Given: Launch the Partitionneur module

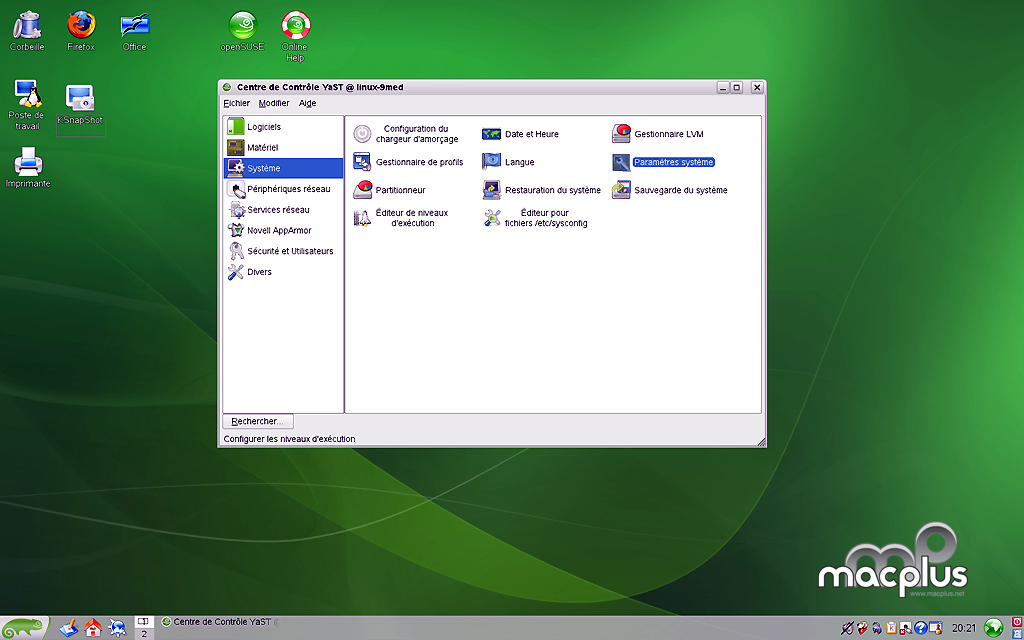Looking at the screenshot, I should click(389, 190).
